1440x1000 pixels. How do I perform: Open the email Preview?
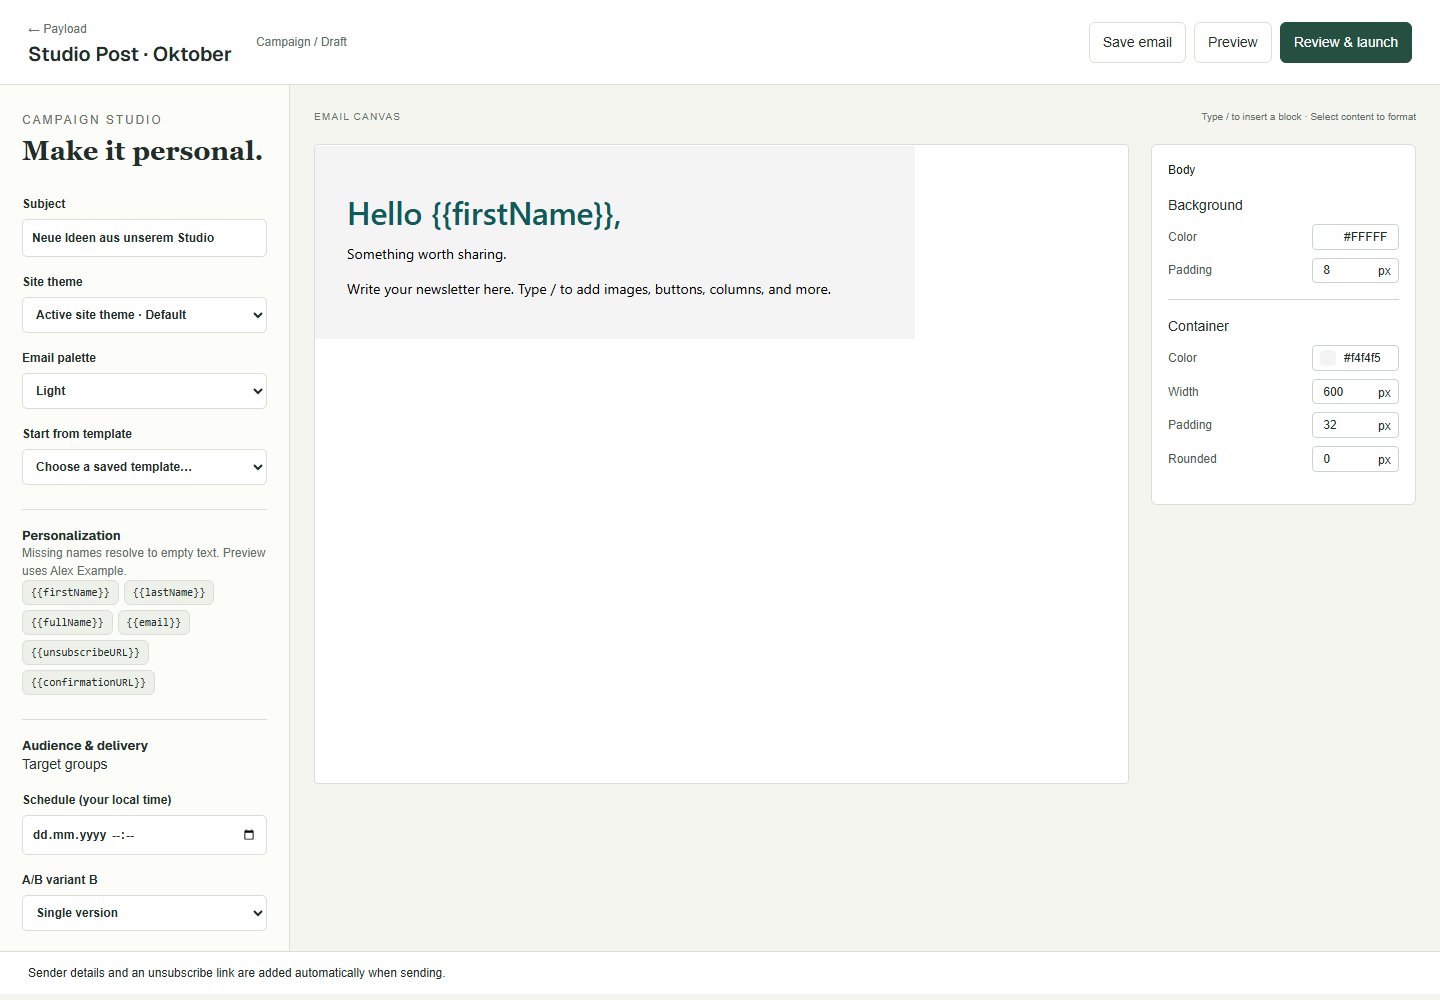point(1232,42)
